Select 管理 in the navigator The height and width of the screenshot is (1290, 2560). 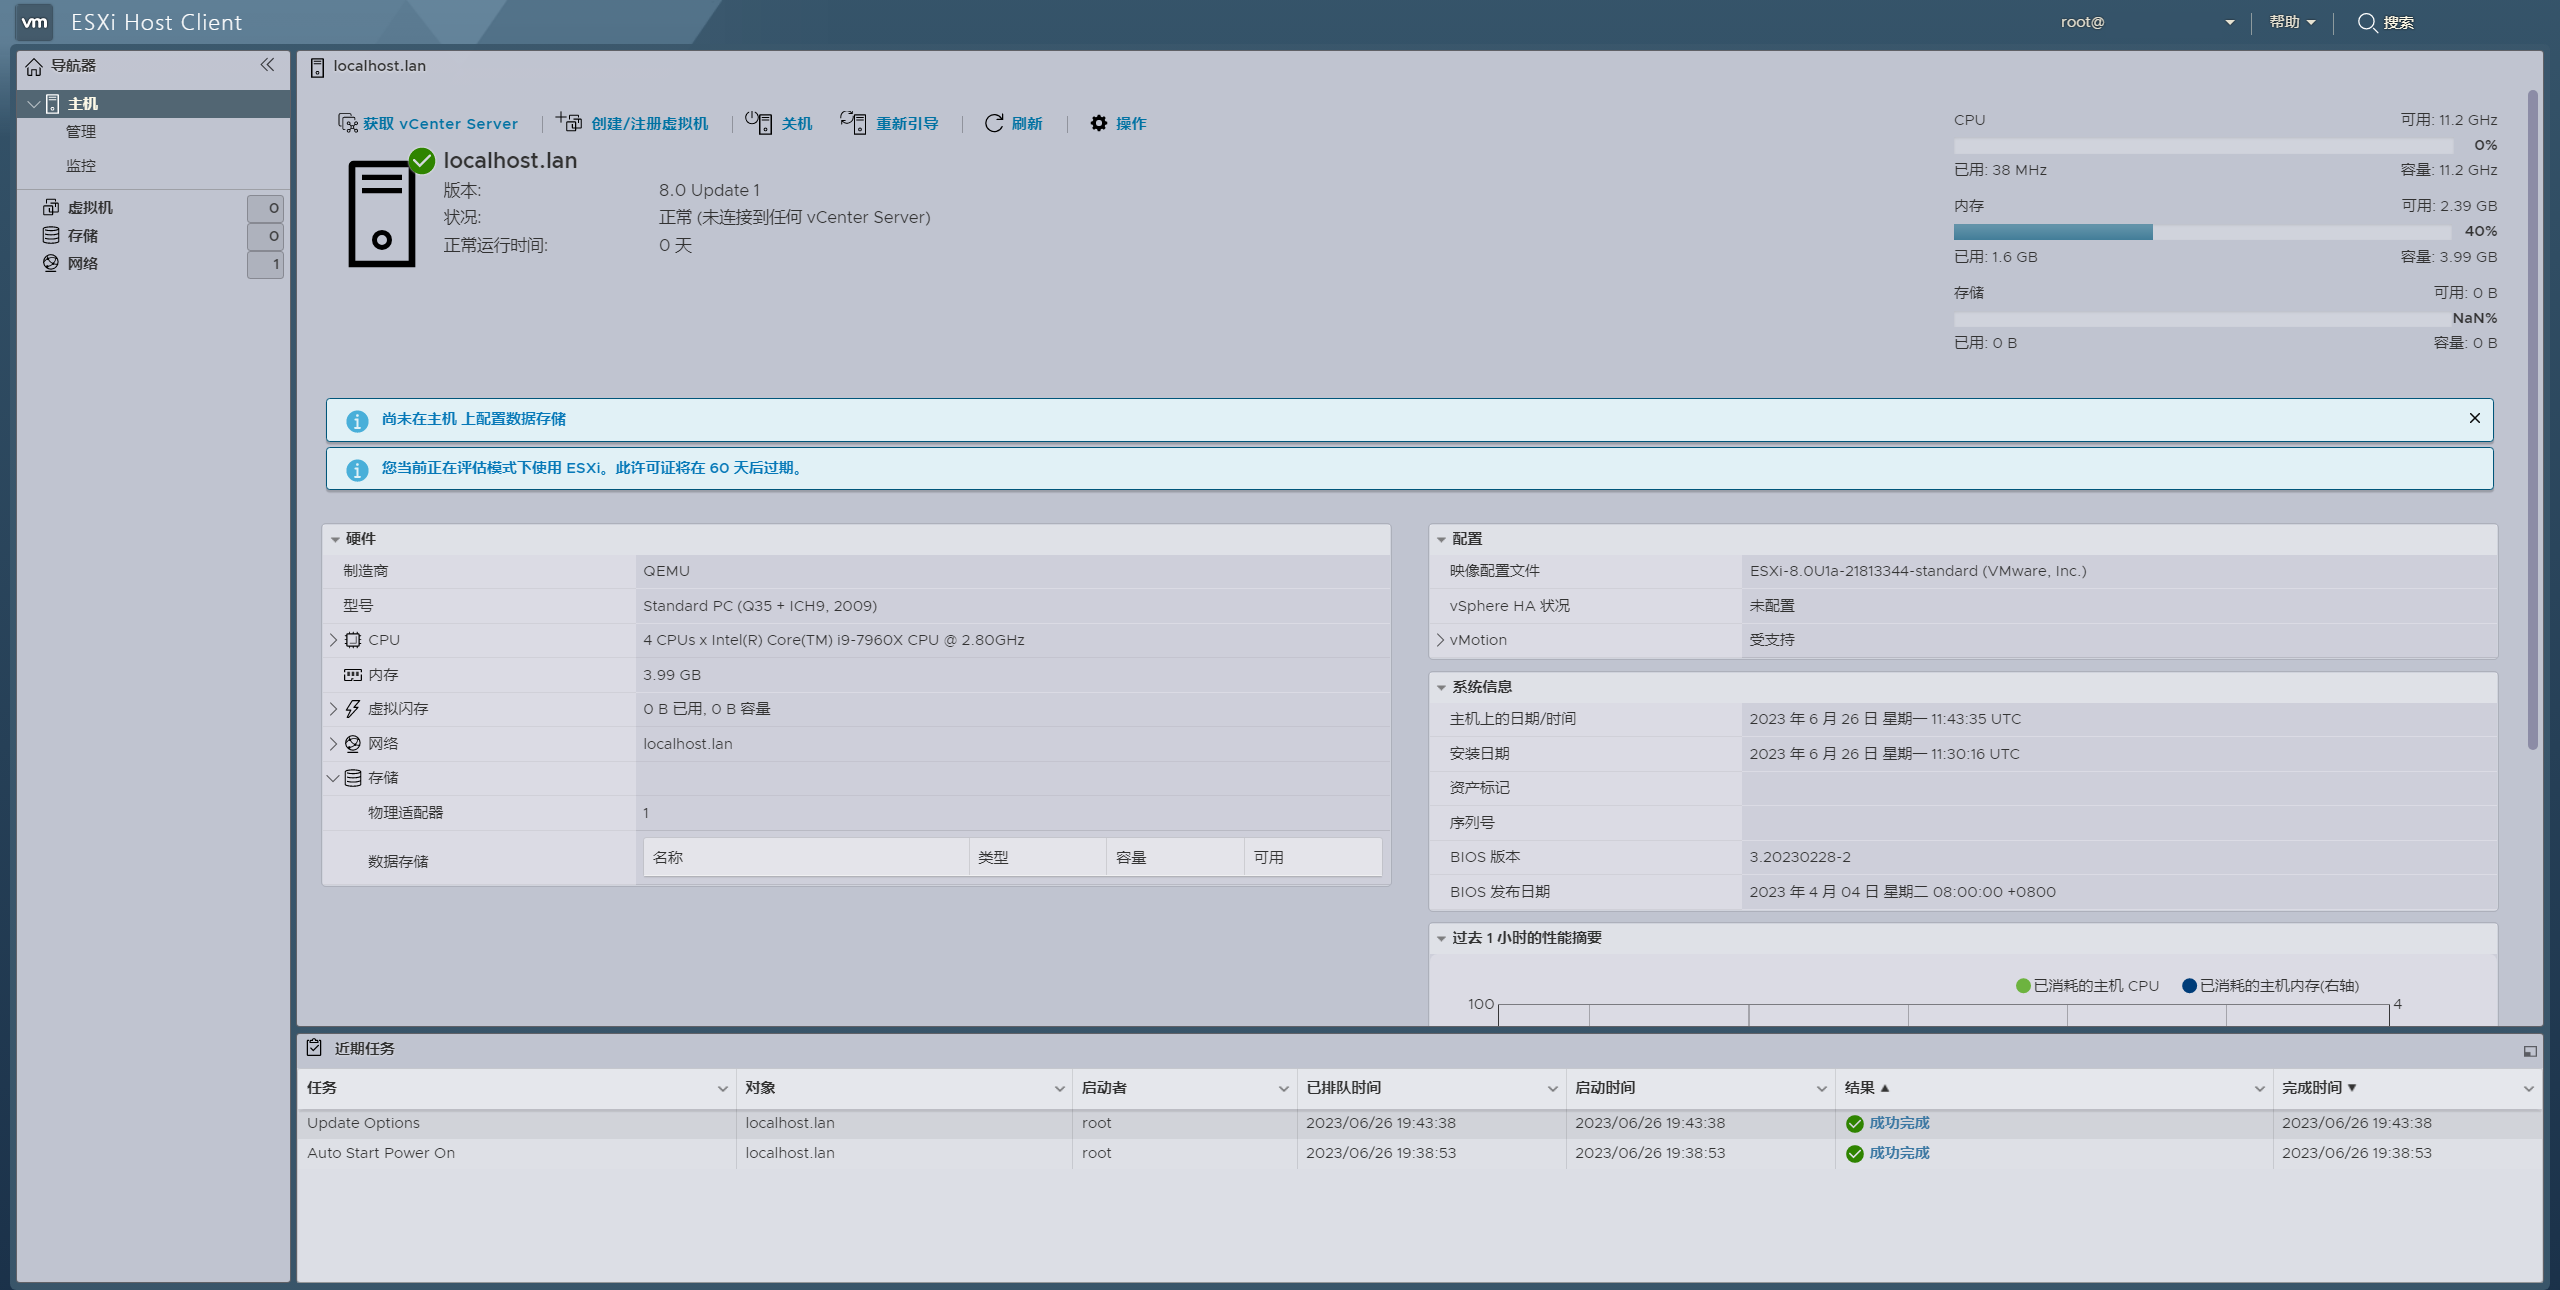81,132
